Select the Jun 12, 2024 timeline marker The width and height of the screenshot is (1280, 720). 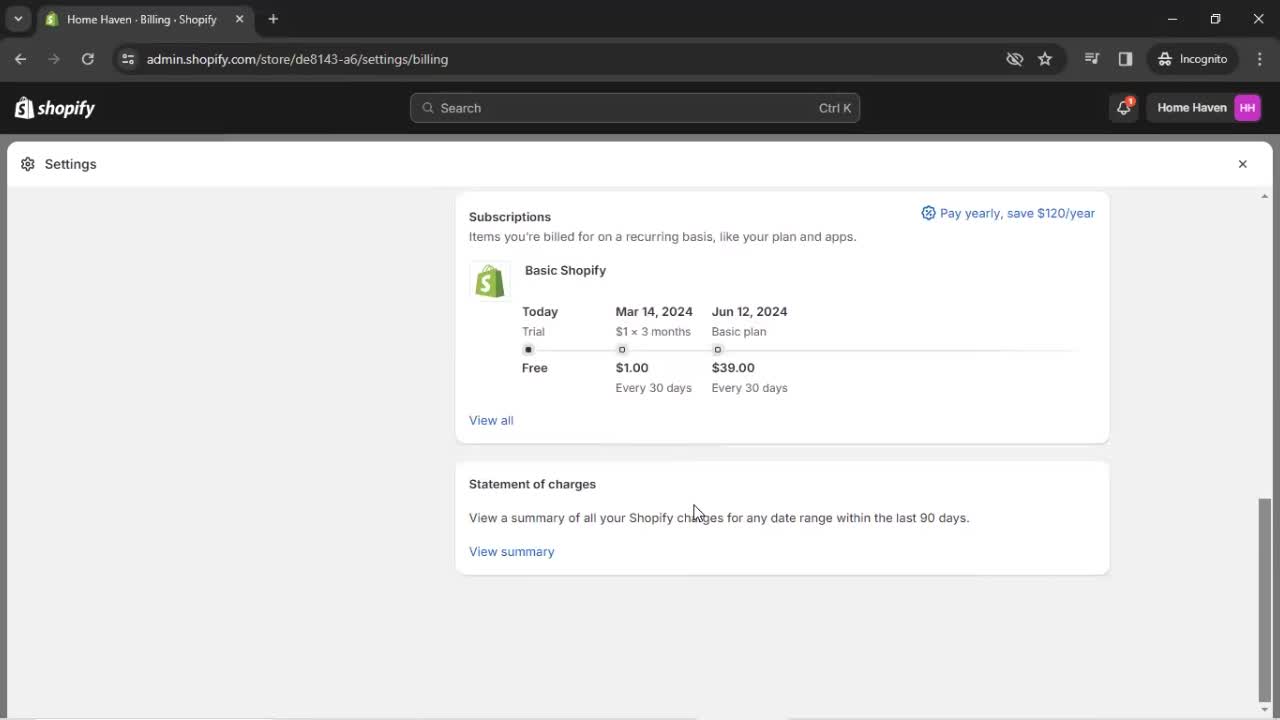click(x=717, y=350)
